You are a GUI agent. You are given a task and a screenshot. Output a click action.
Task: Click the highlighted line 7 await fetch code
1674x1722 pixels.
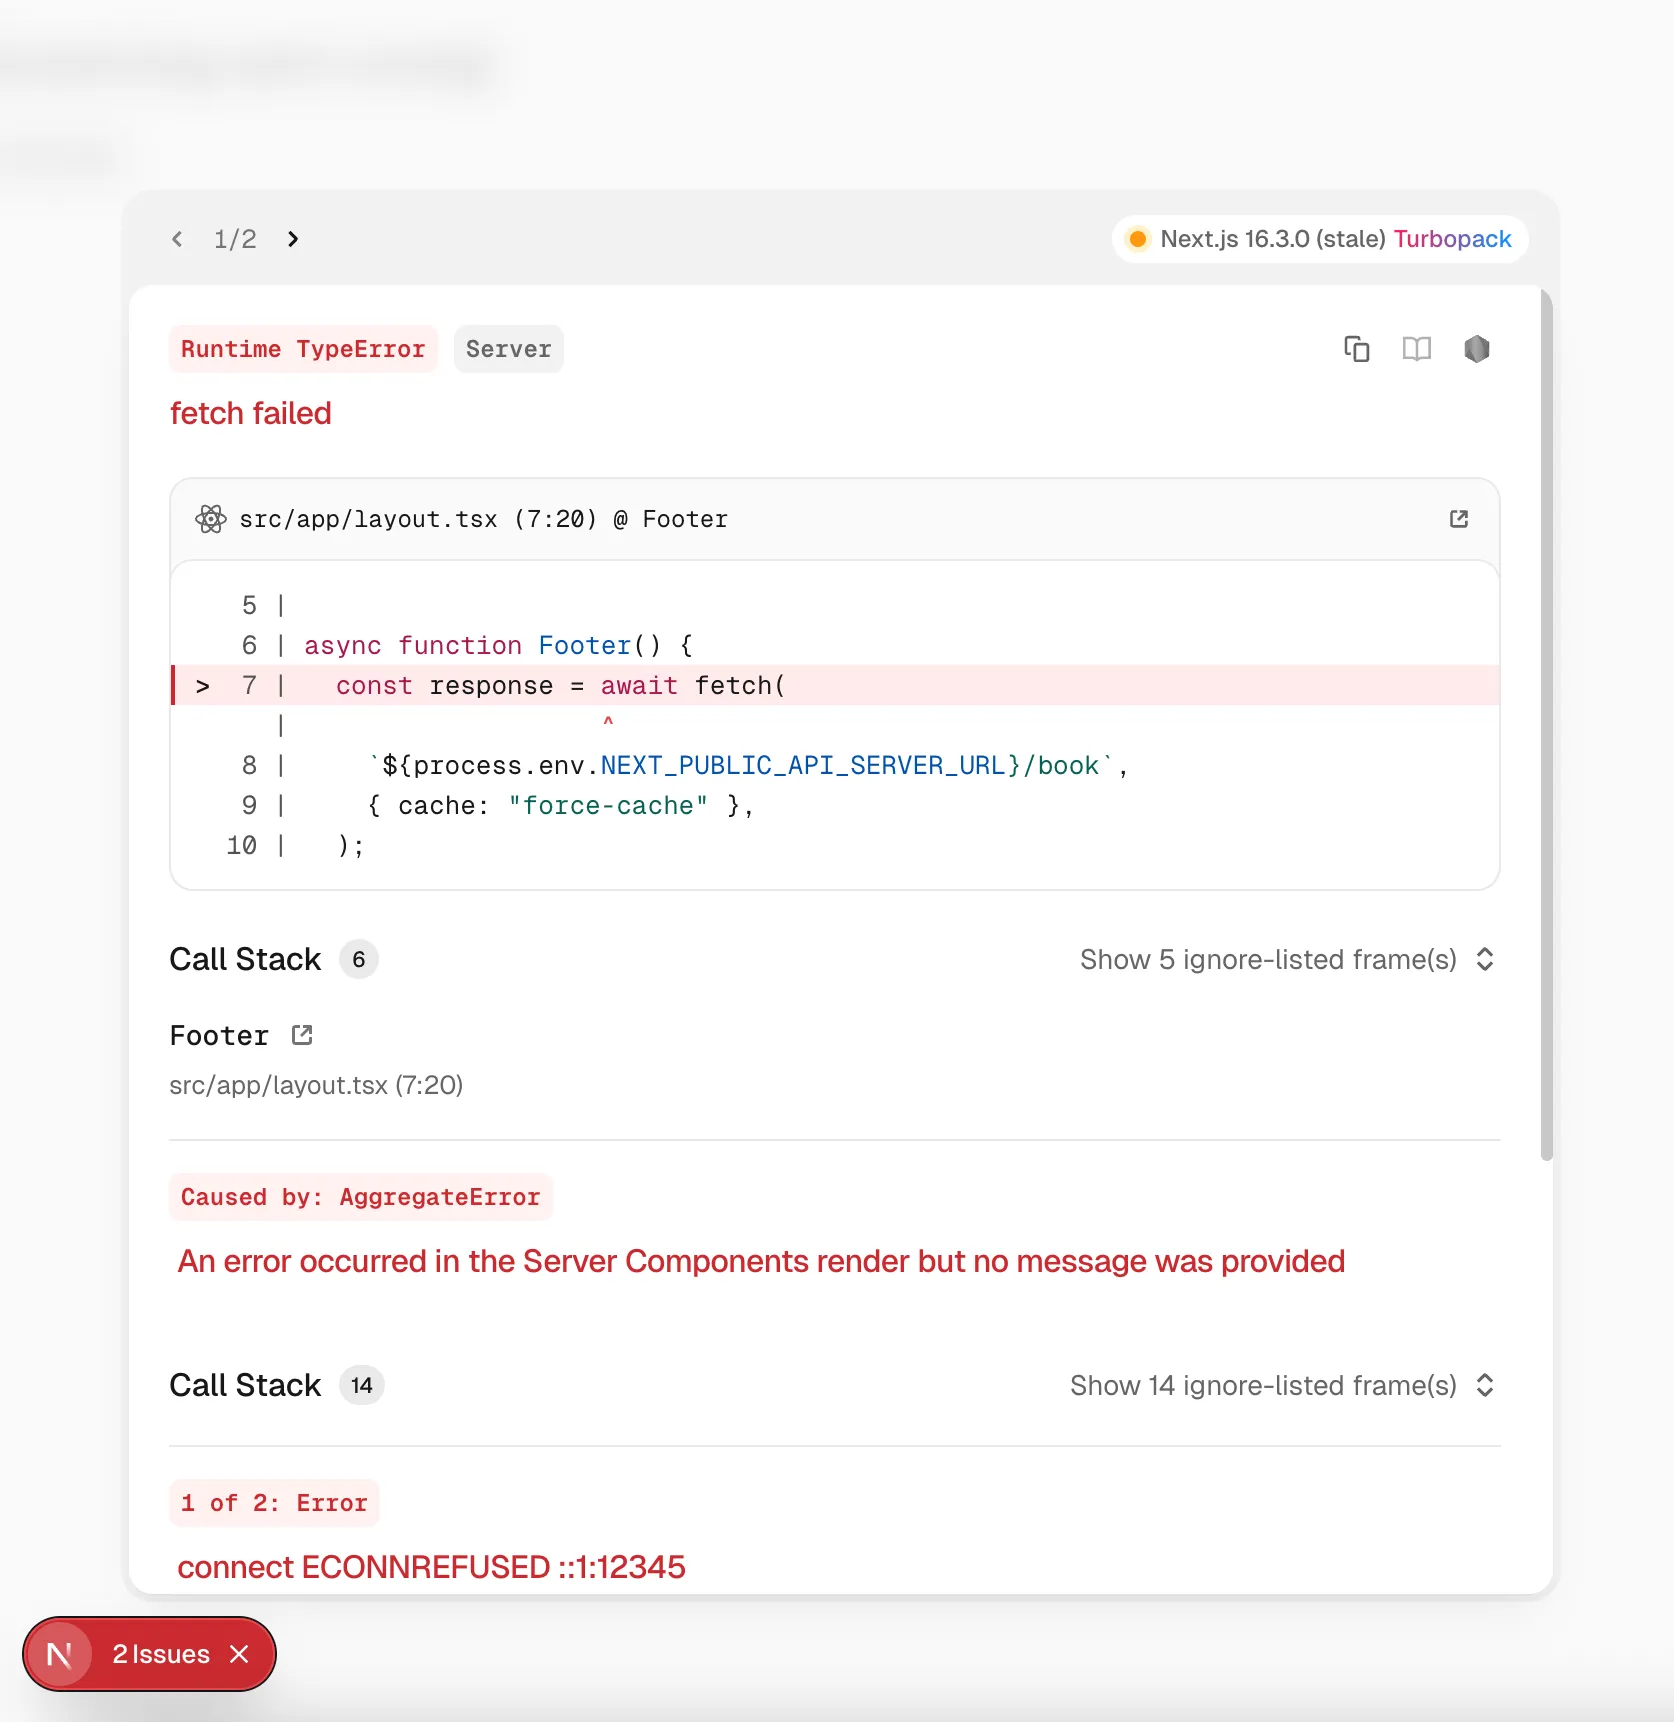pyautogui.click(x=835, y=685)
